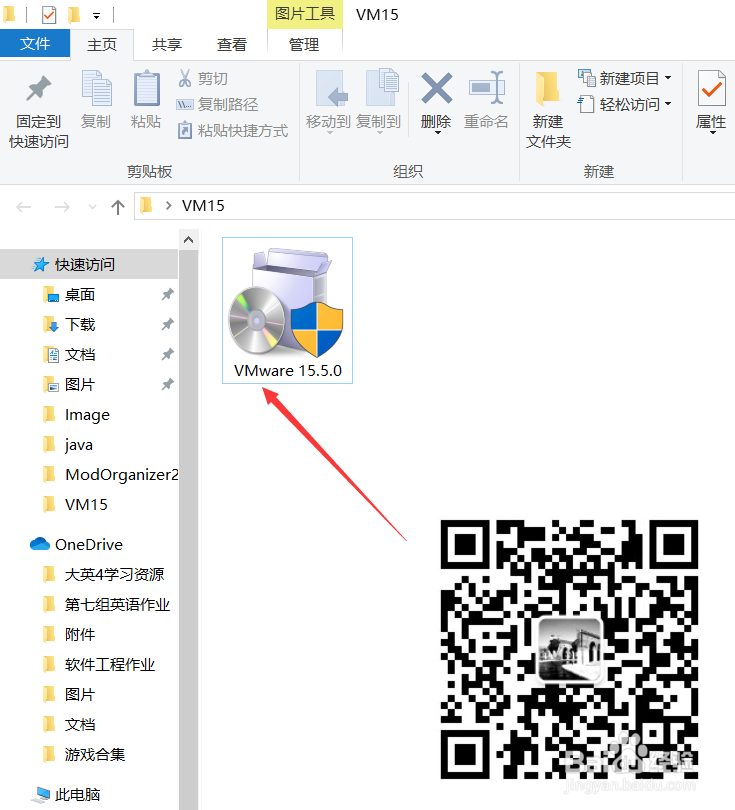This screenshot has width=735, height=810.
Task: Open VM15 folder in sidebar
Action: [86, 504]
